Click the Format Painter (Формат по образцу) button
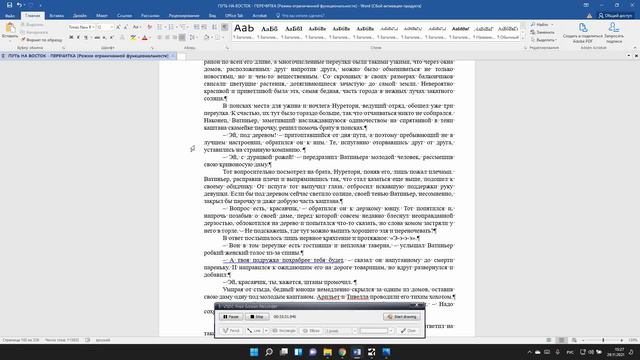Screen dimensions: 640x360 click(x=42, y=40)
